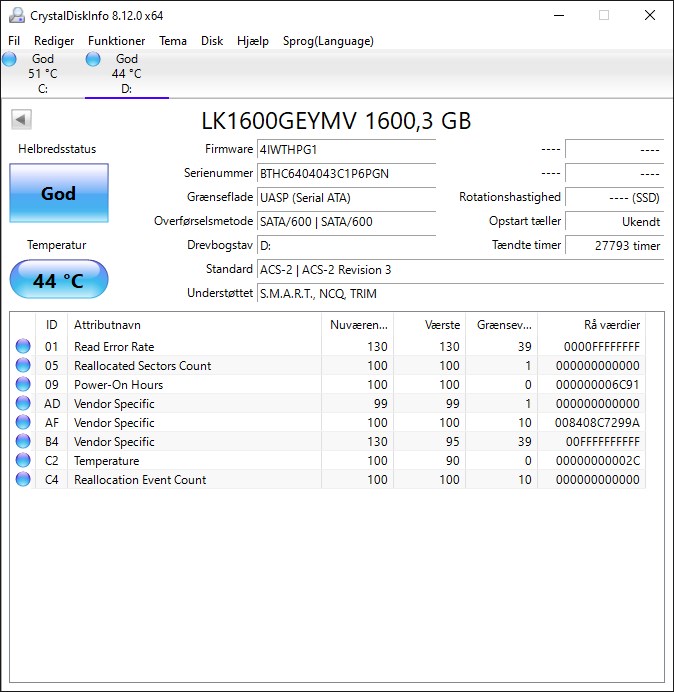Click the previous disk arrow button
The height and width of the screenshot is (692, 674).
(21, 119)
